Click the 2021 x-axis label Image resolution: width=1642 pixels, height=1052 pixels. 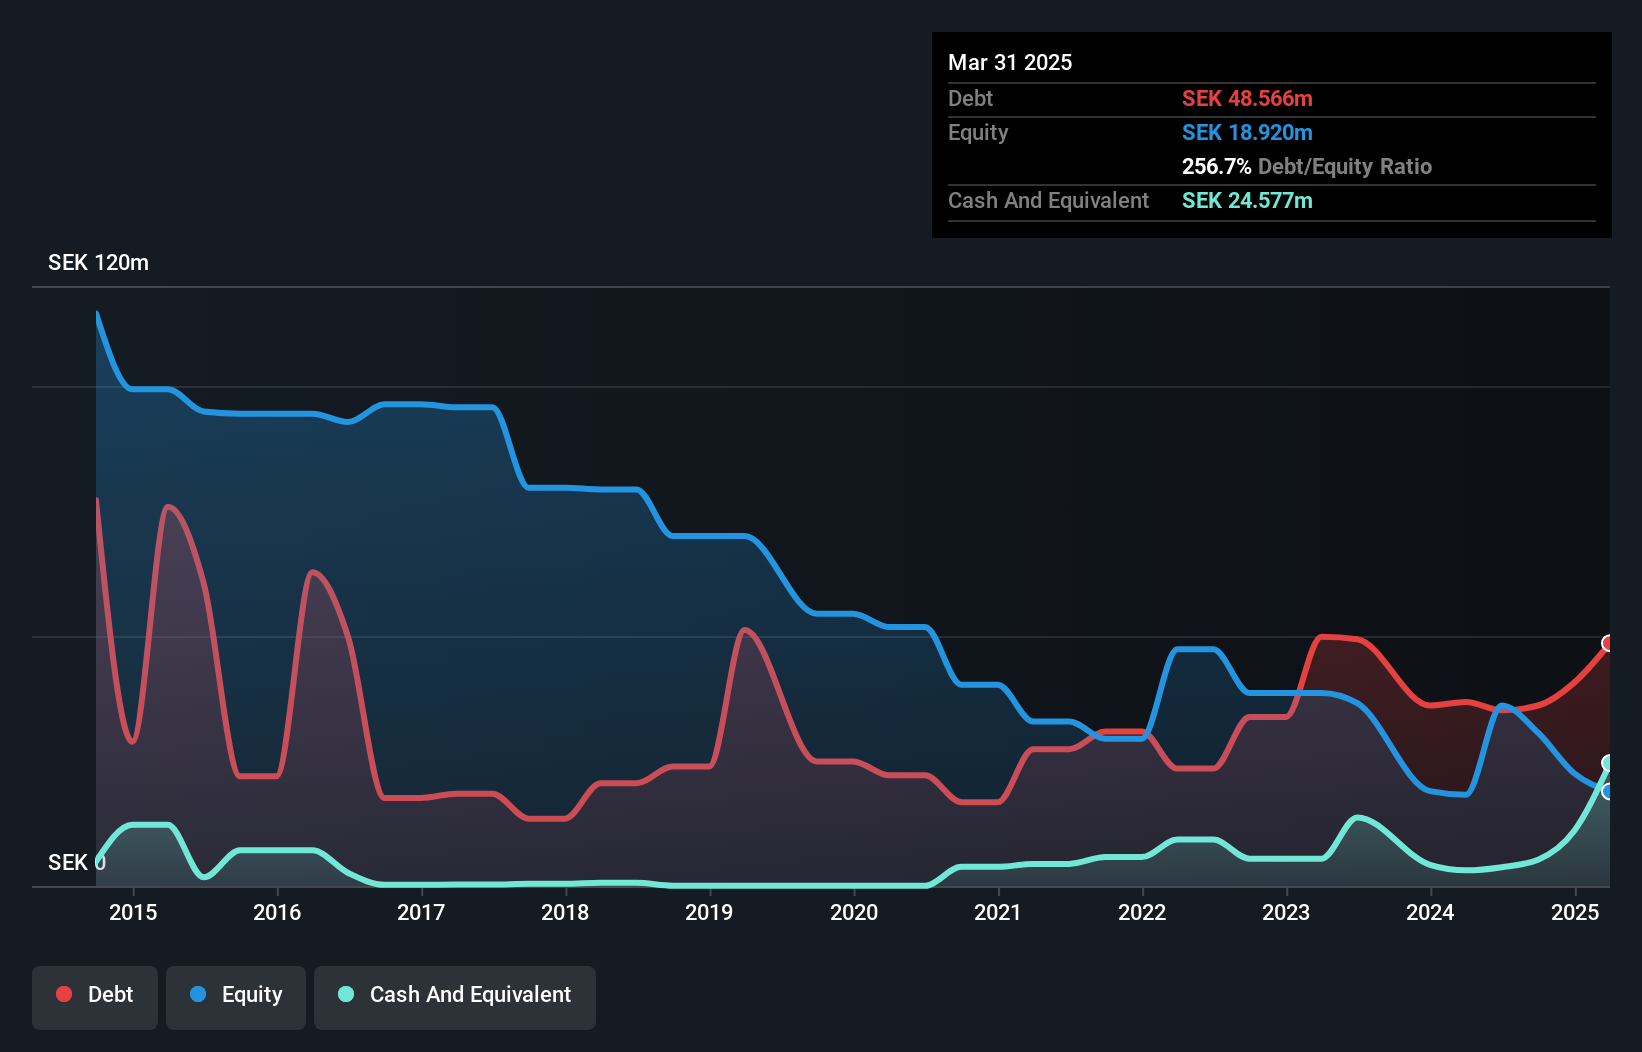click(x=998, y=912)
